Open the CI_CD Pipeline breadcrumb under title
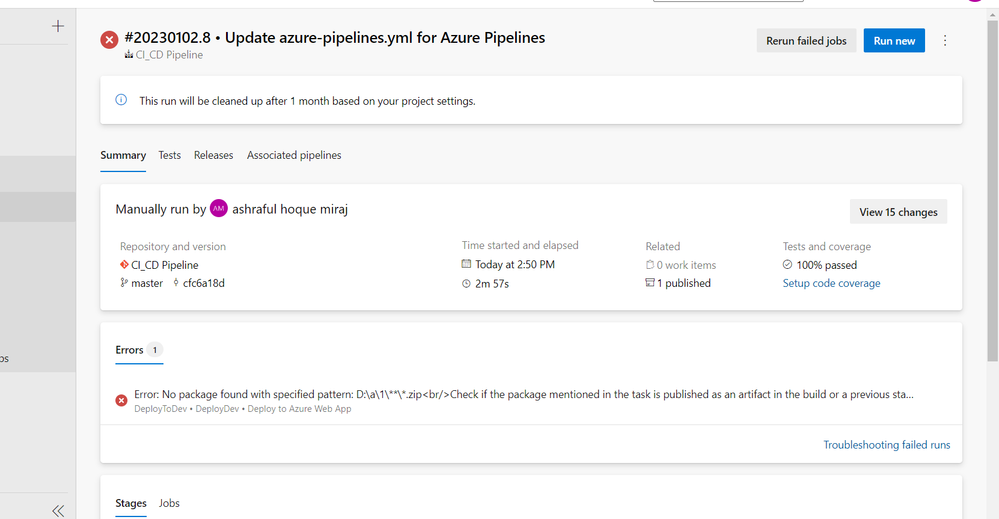 [x=169, y=55]
